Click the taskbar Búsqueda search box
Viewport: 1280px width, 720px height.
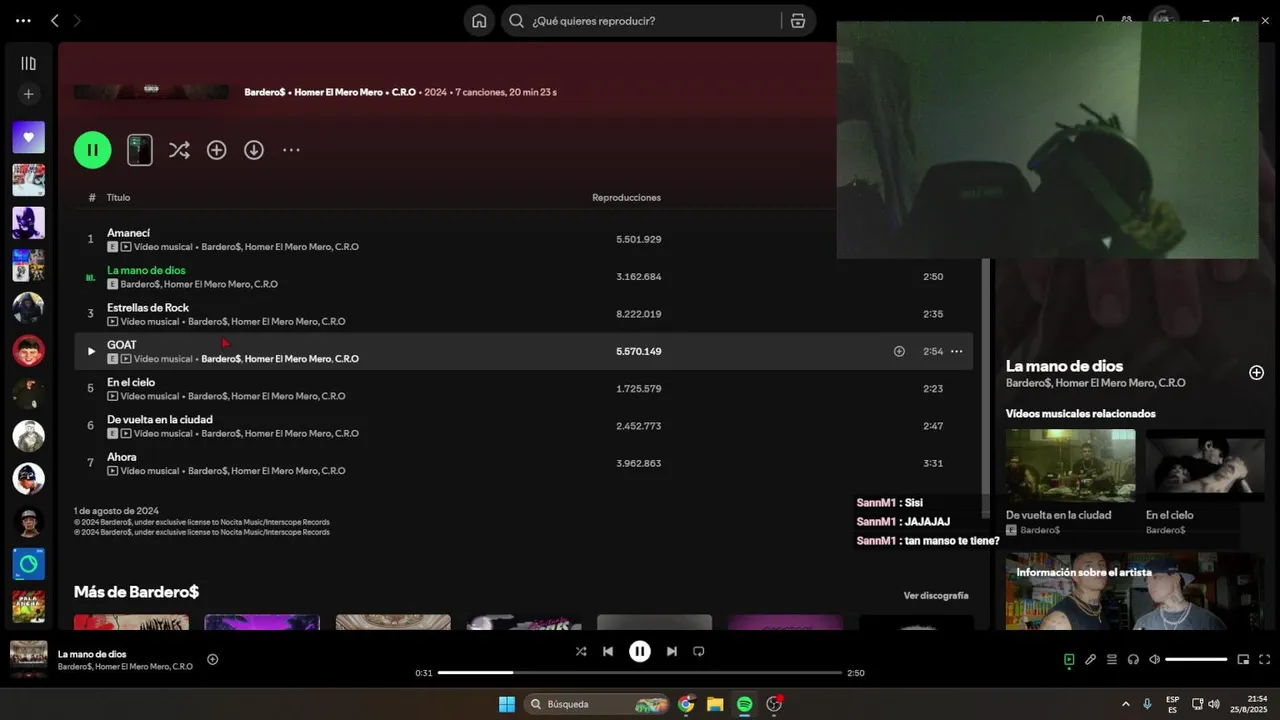(597, 704)
